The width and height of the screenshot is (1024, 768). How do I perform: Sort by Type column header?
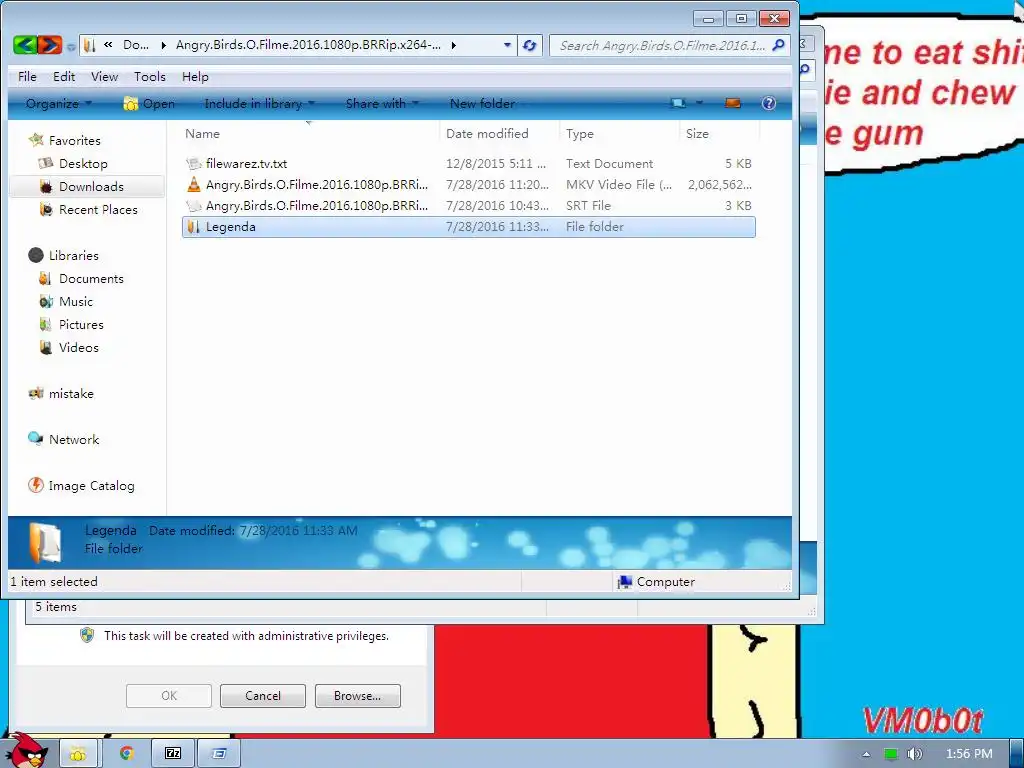pos(580,133)
